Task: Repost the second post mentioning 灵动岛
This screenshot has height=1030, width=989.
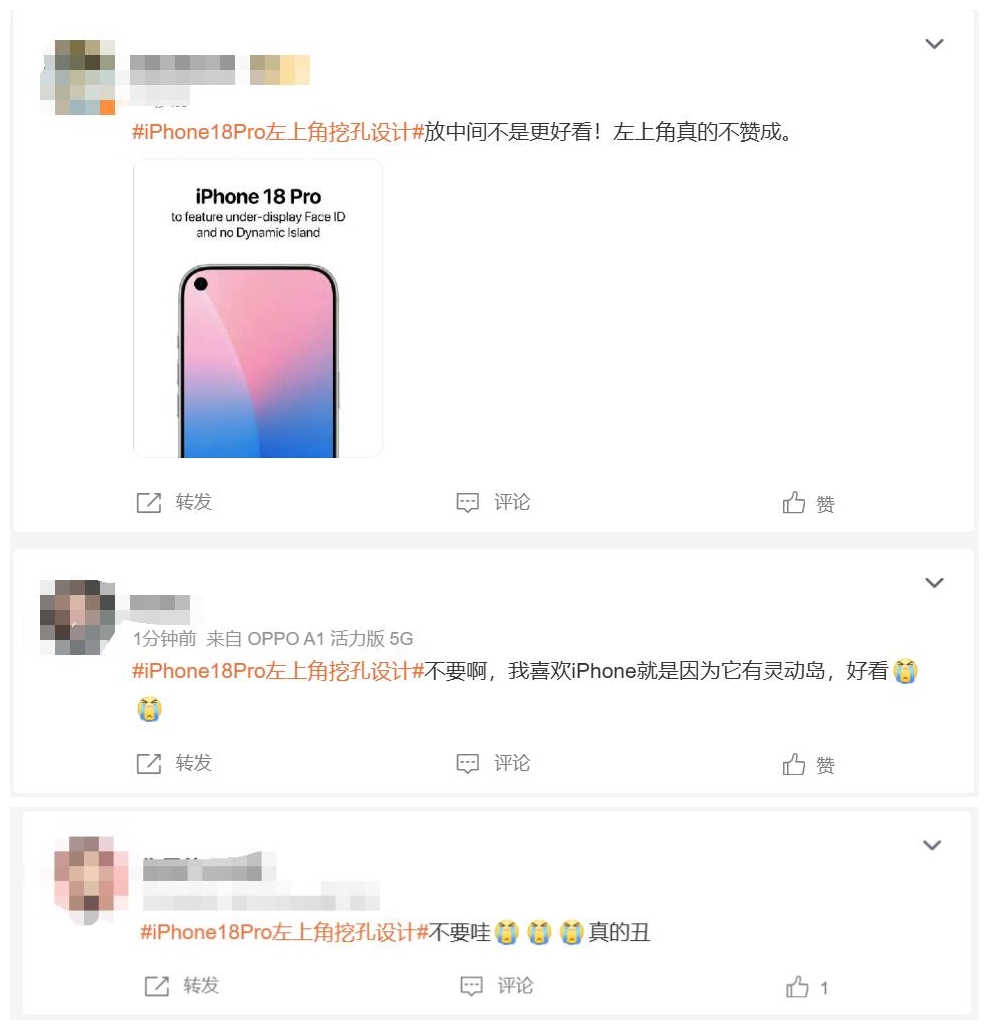Action: [174, 763]
